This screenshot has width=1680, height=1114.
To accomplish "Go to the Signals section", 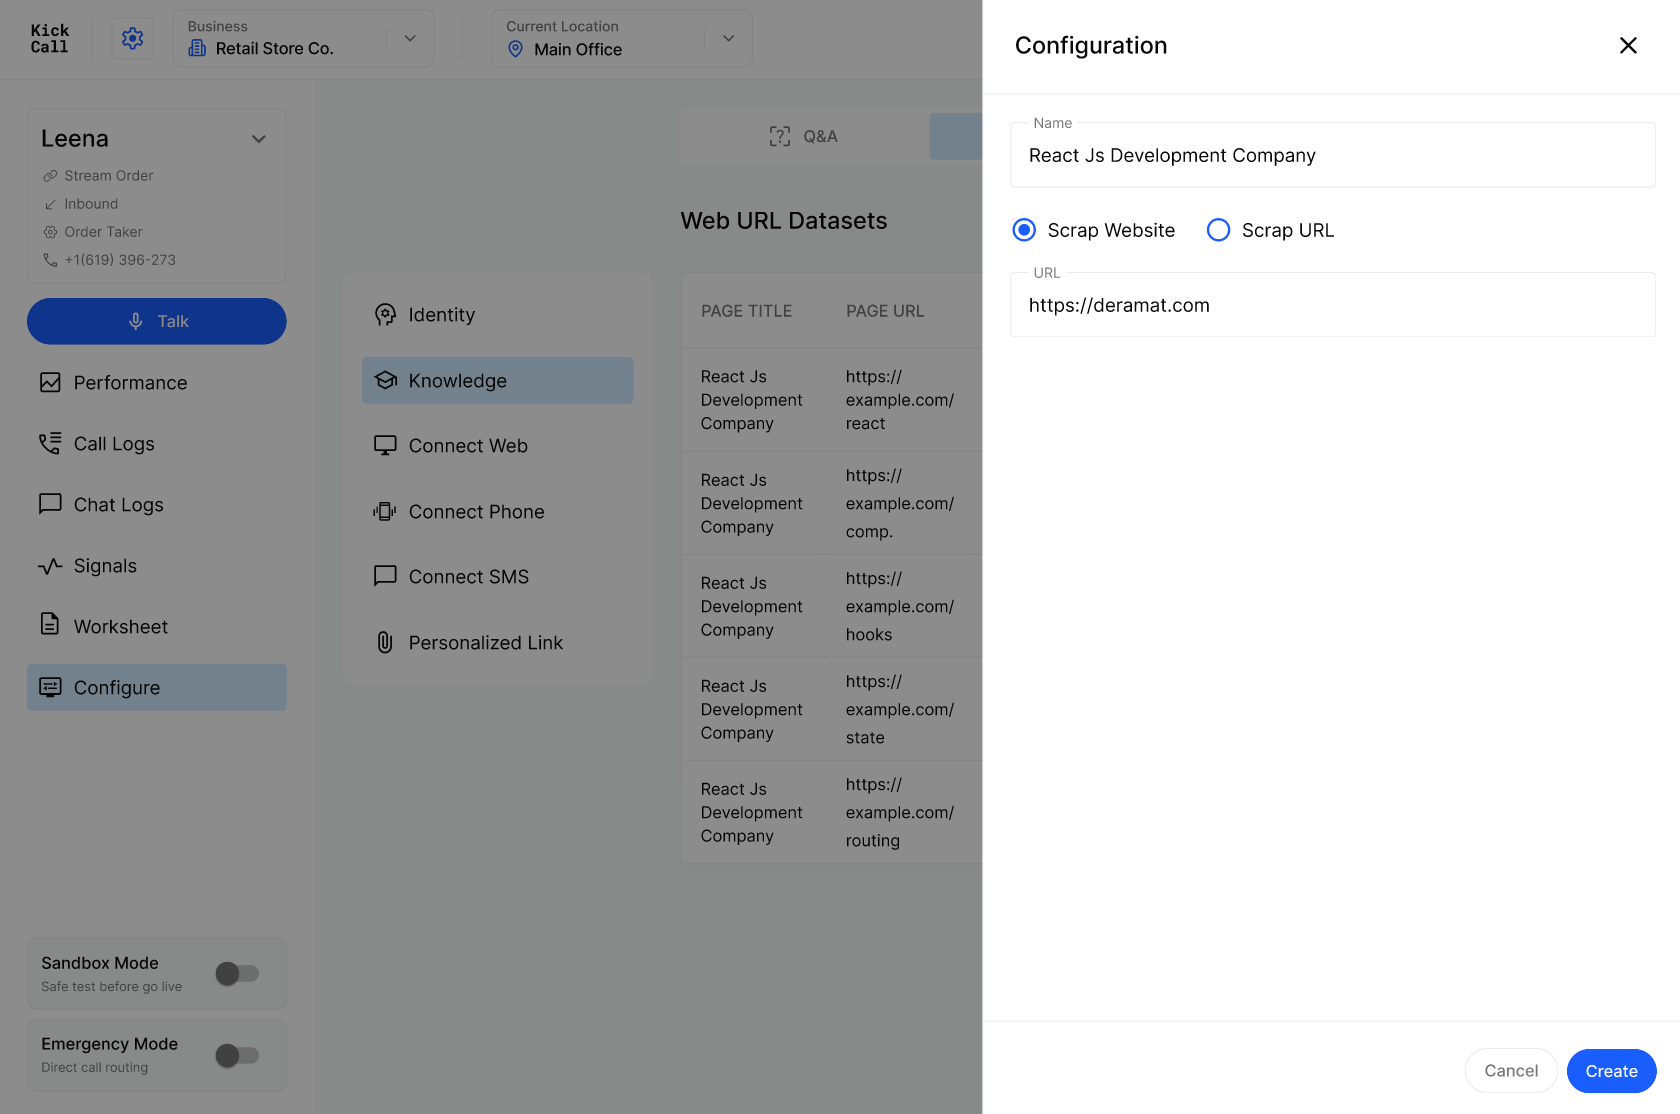I will tap(157, 566).
